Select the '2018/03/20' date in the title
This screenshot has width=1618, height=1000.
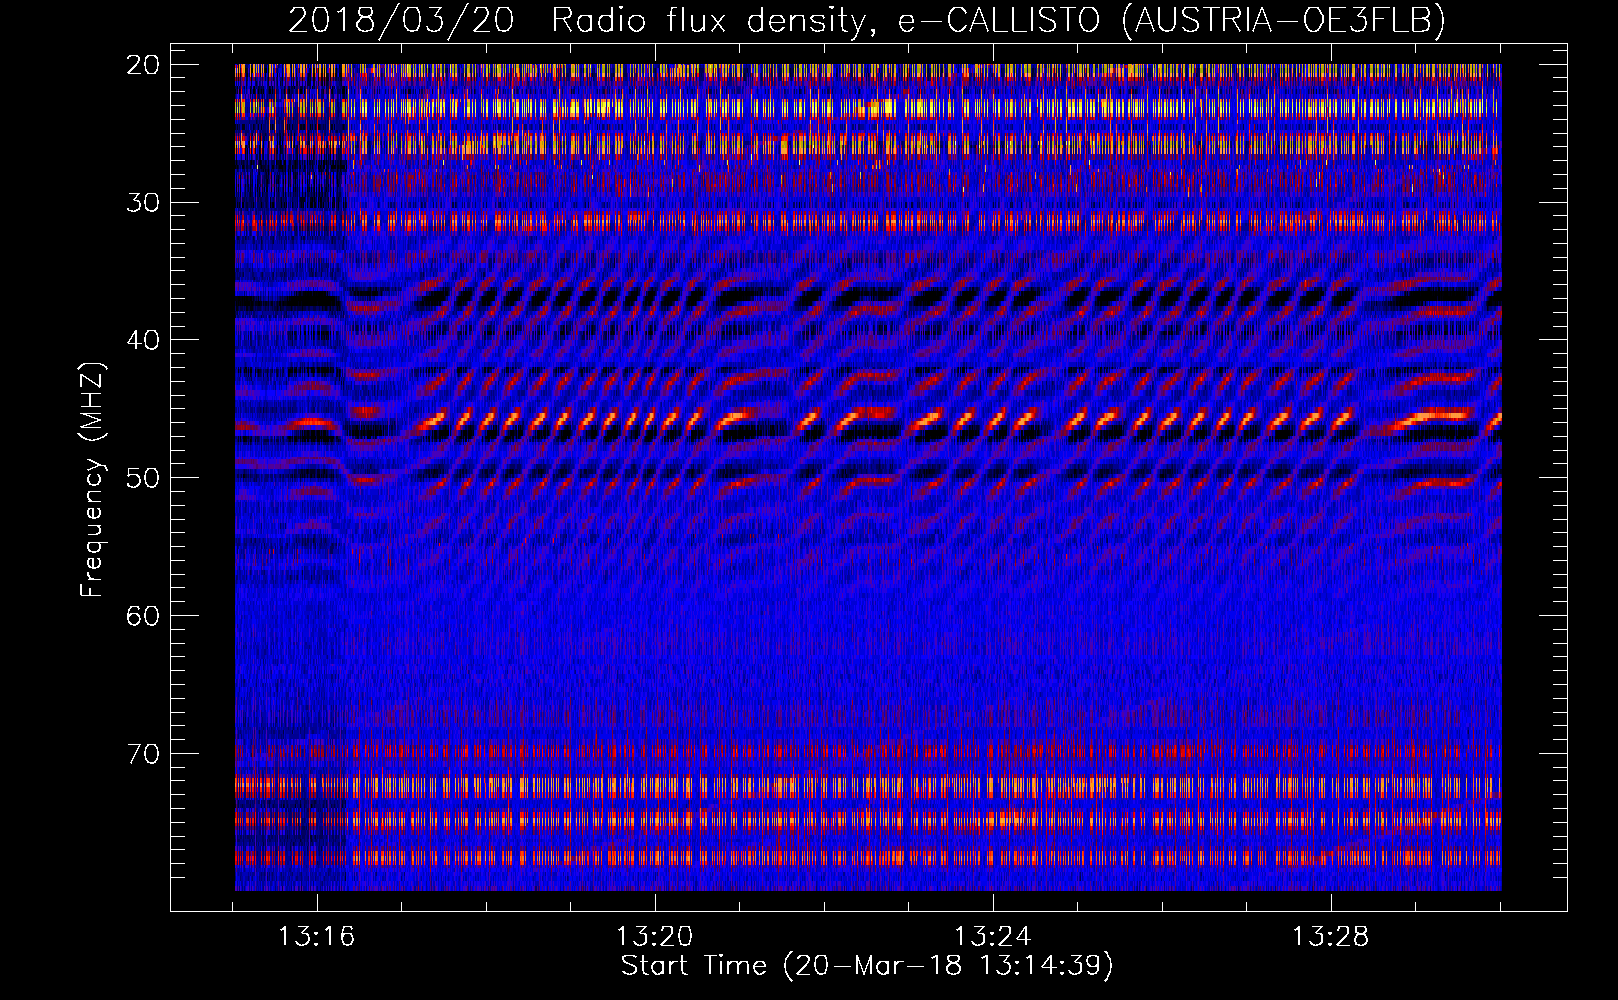[x=401, y=20]
